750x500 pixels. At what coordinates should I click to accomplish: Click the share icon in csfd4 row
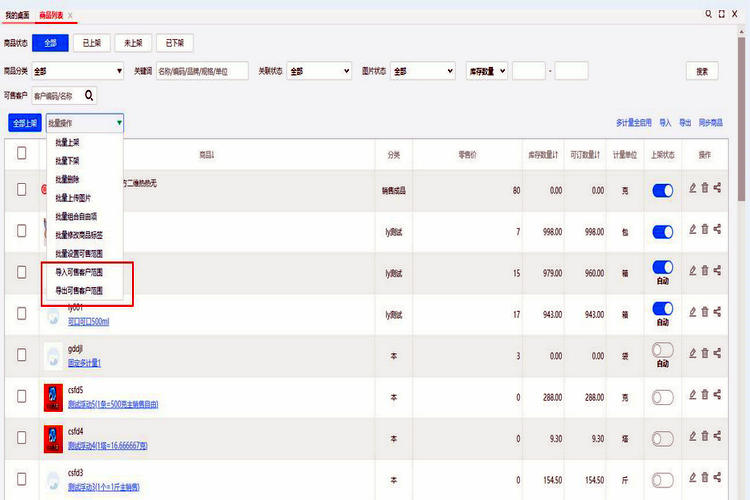(718, 438)
